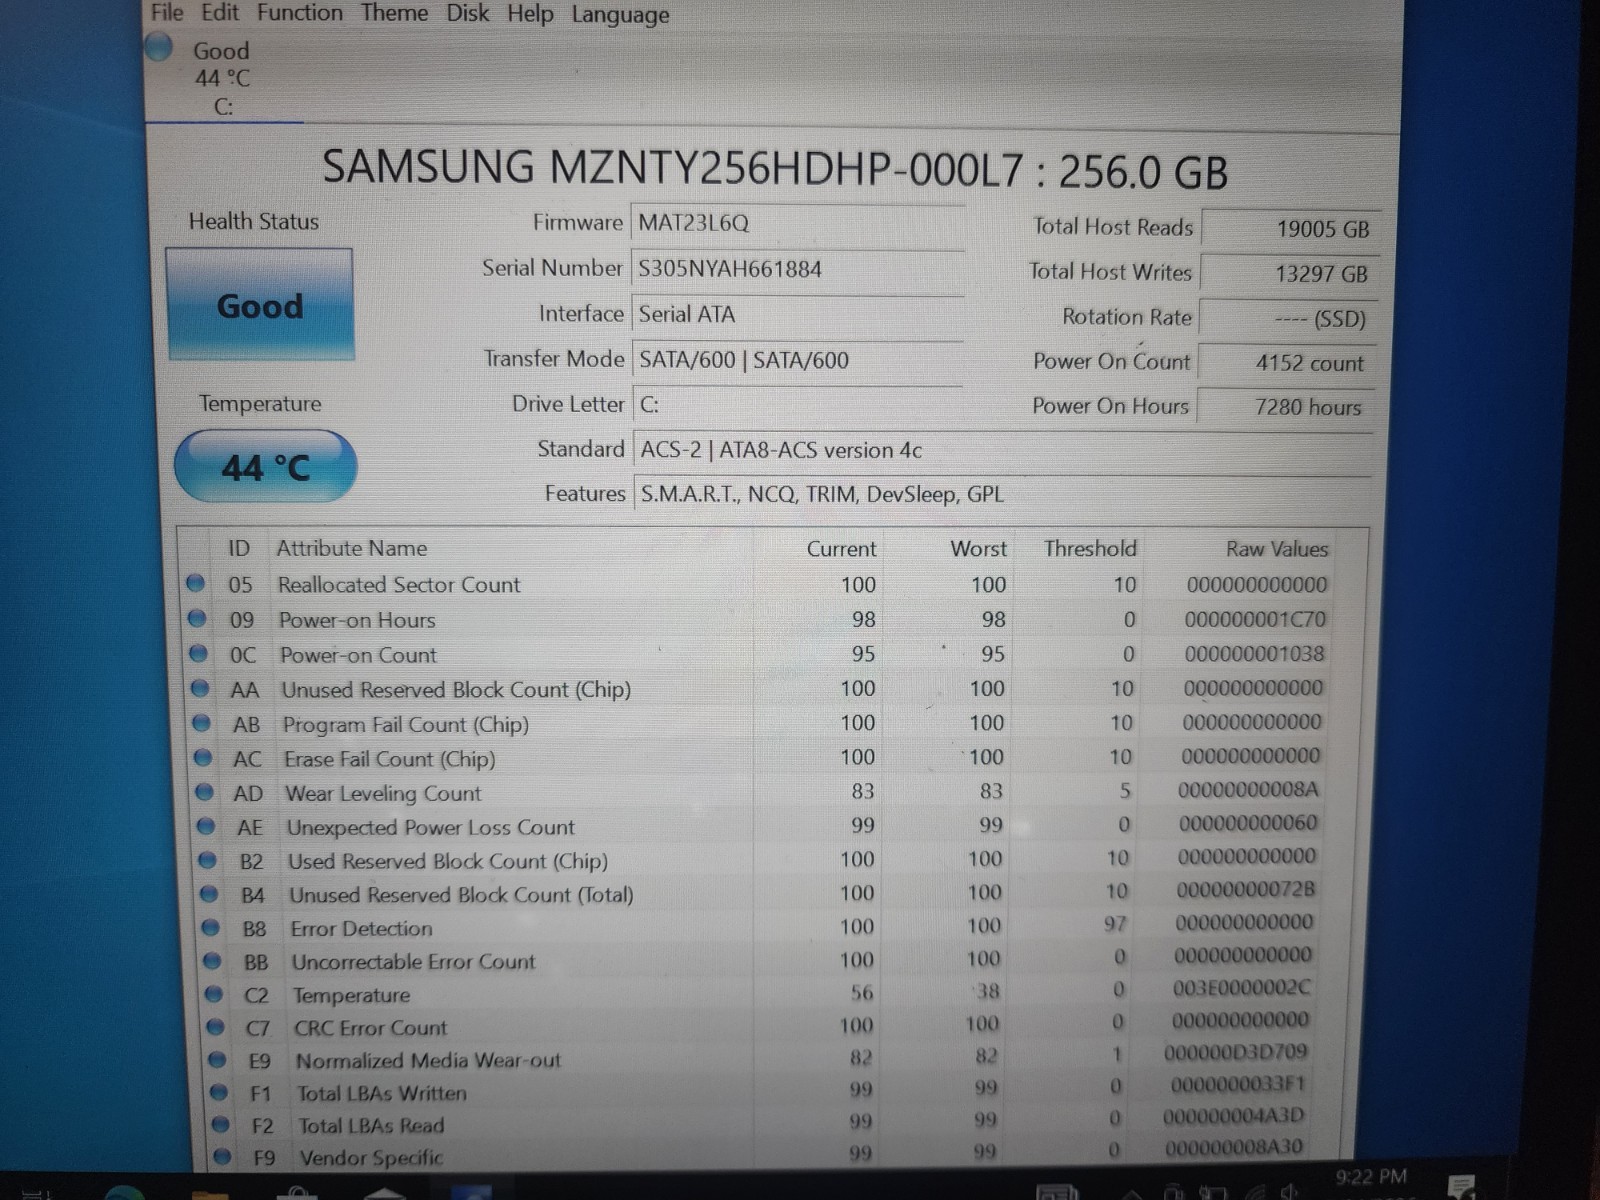Select the Reallocated Sector Count row name
Image resolution: width=1600 pixels, height=1200 pixels.
pos(399,585)
